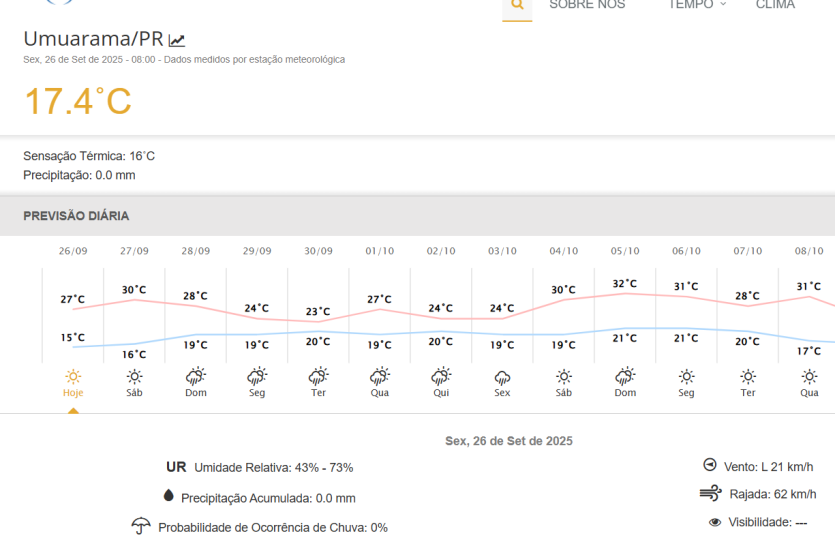The height and width of the screenshot is (557, 835).
Task: Select Sunday 28/09 rain forecast icon
Action: click(196, 377)
